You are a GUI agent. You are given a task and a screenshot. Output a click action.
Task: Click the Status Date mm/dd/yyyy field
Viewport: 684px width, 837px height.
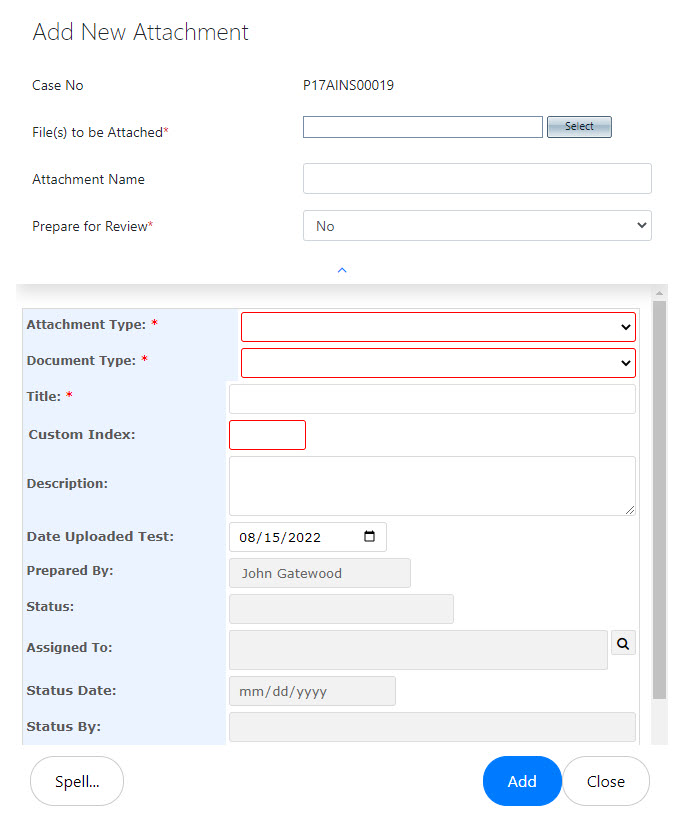tap(312, 691)
